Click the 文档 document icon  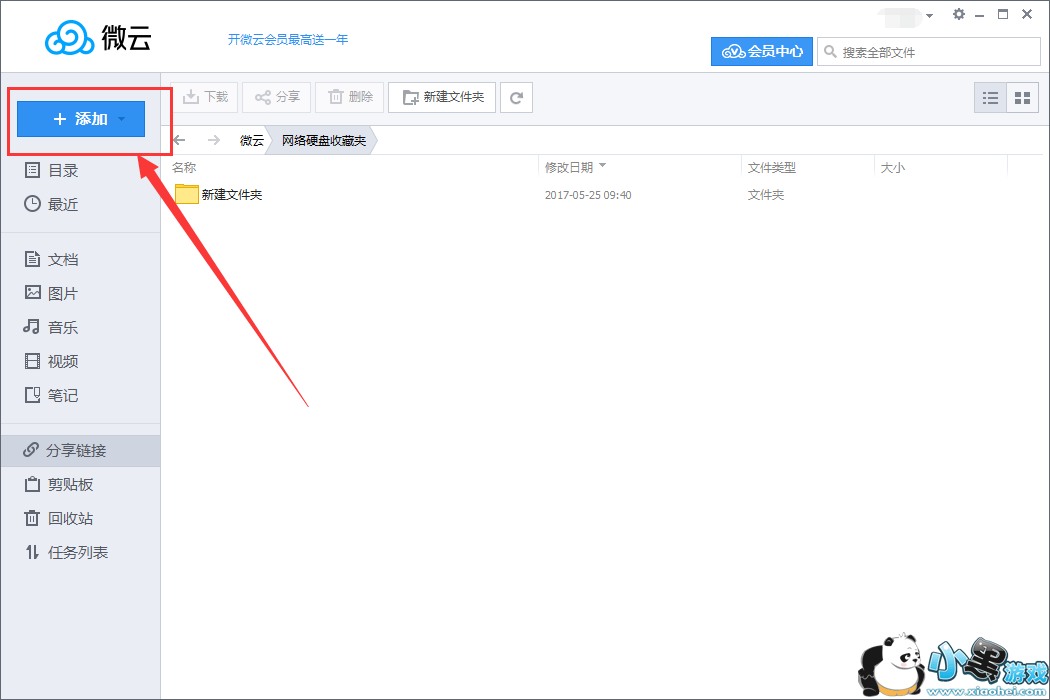point(32,259)
